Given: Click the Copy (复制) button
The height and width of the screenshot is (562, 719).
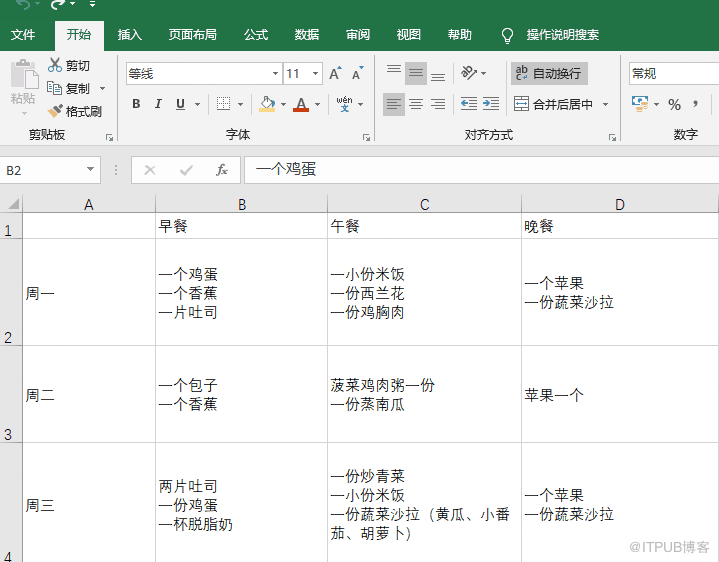Looking at the screenshot, I should coord(68,88).
